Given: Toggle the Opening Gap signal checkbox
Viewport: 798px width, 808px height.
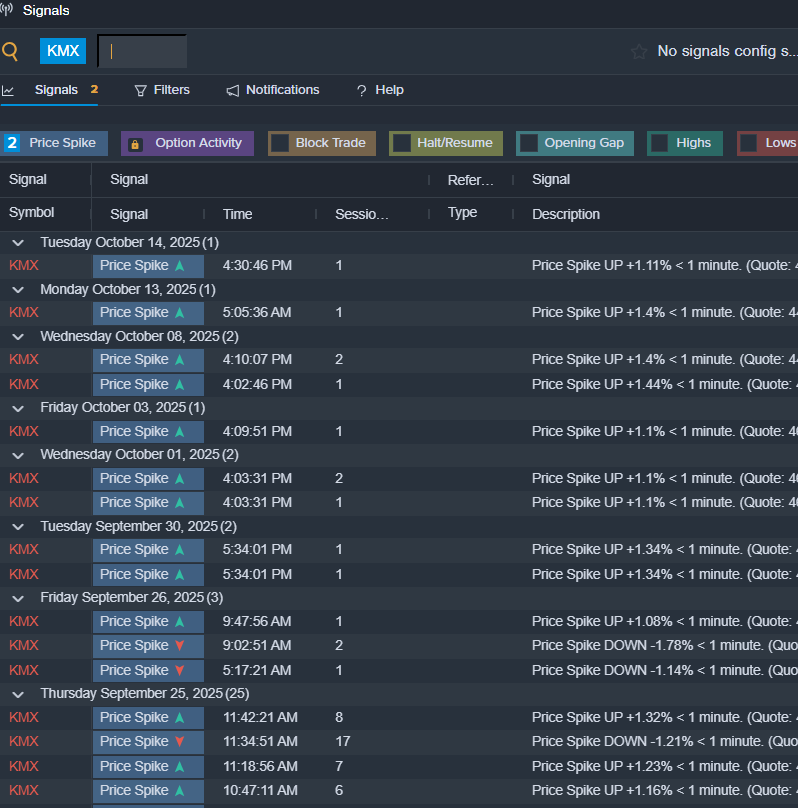Looking at the screenshot, I should tap(529, 143).
